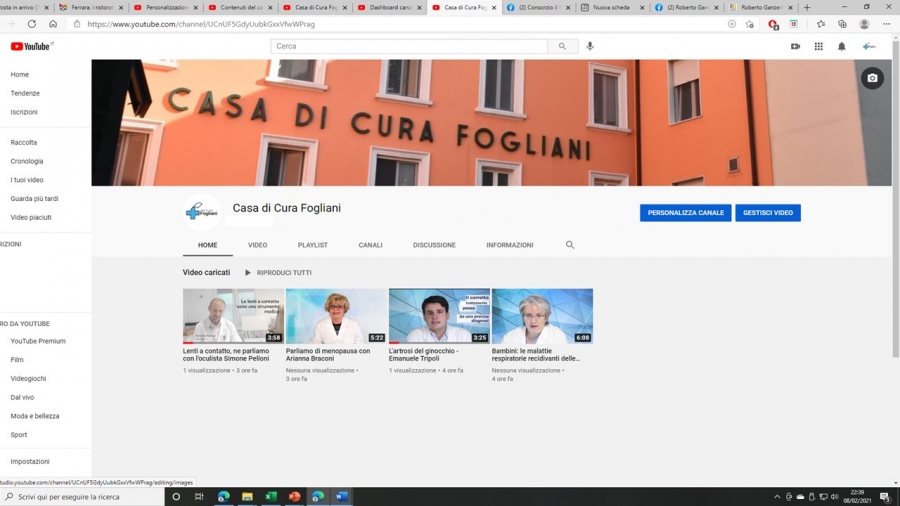Open Raccolta in the sidebar

pyautogui.click(x=24, y=142)
